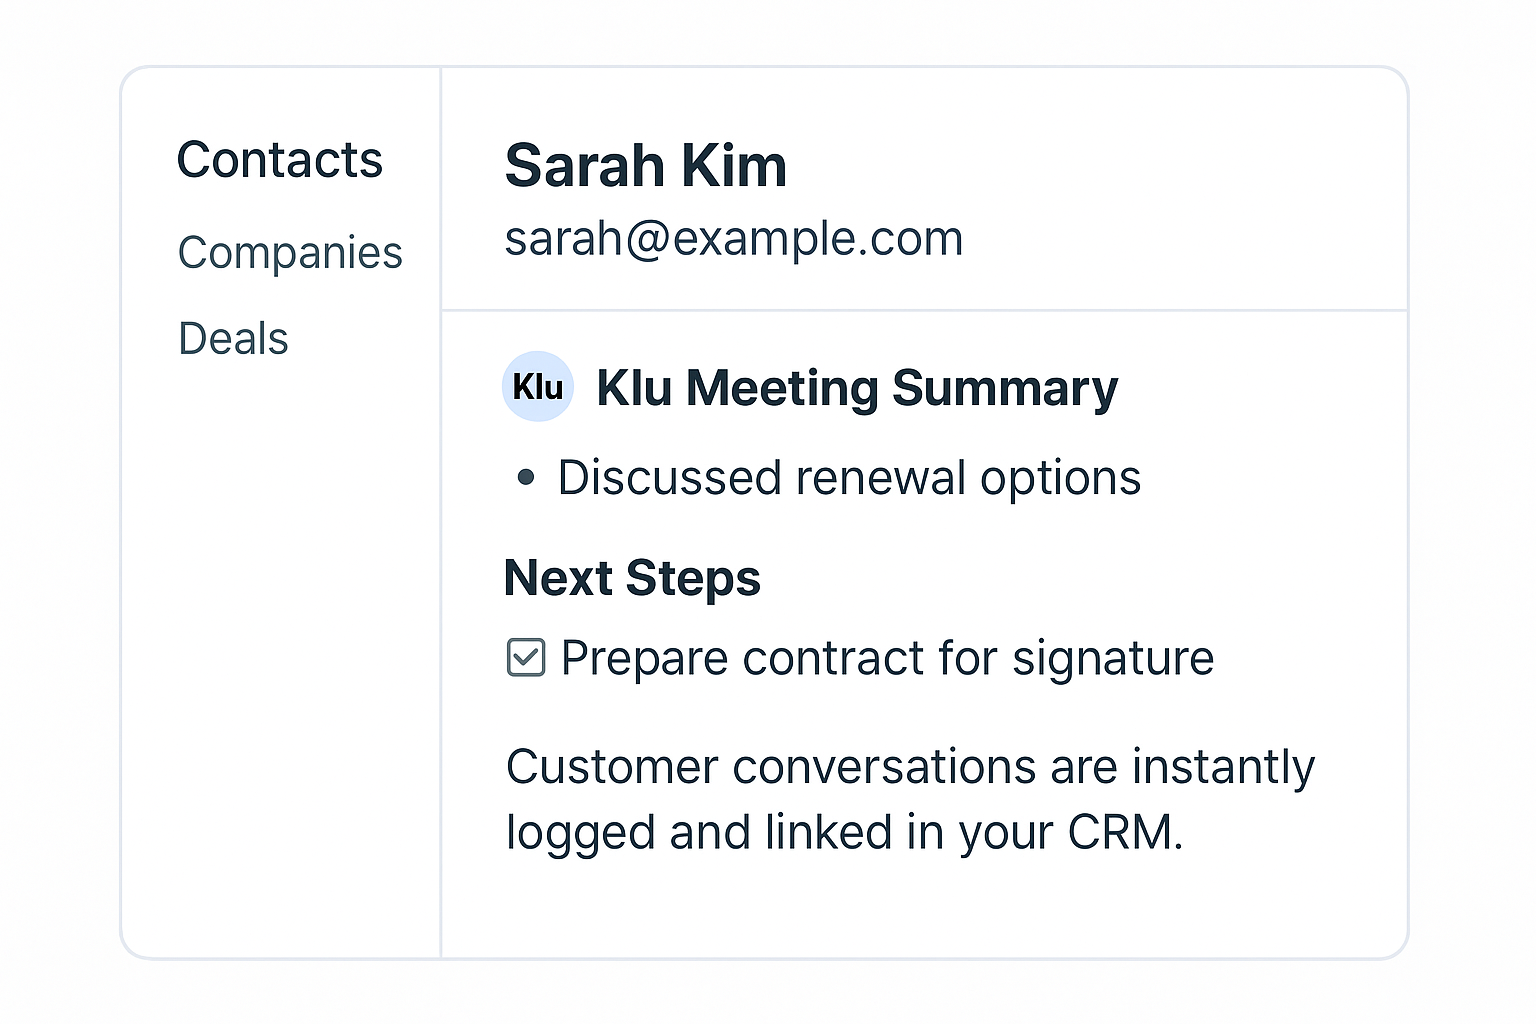1536x1024 pixels.
Task: Open the Klu Meeting Summary heading
Action: pos(856,388)
